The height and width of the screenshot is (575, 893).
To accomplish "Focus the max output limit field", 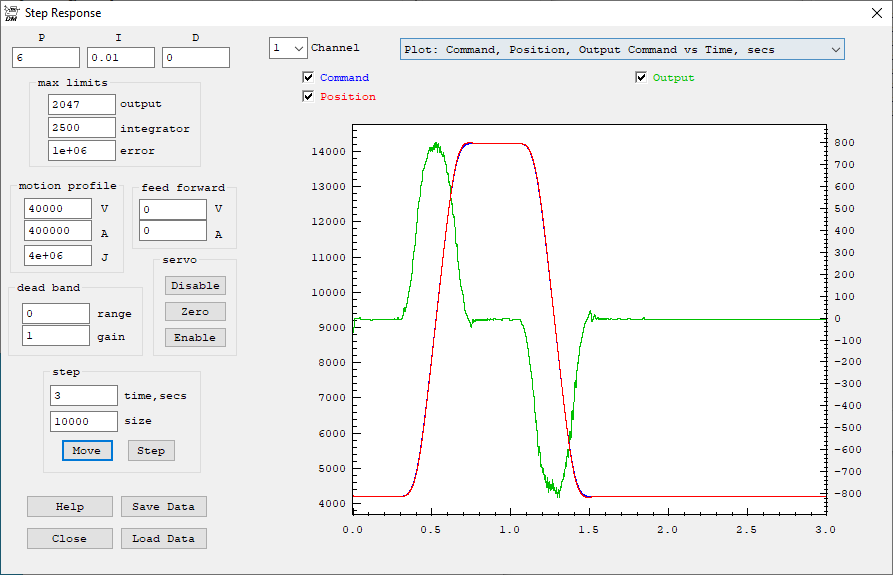I will tap(81, 104).
